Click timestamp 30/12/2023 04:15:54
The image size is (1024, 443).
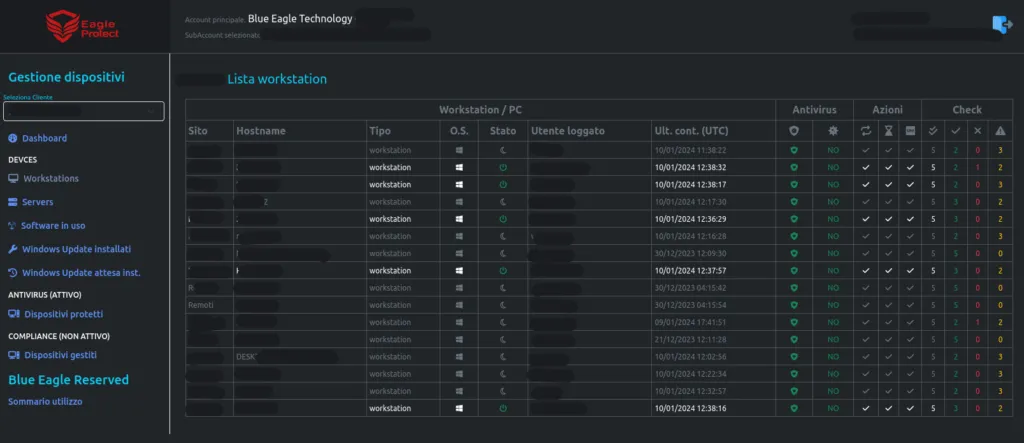(690, 305)
